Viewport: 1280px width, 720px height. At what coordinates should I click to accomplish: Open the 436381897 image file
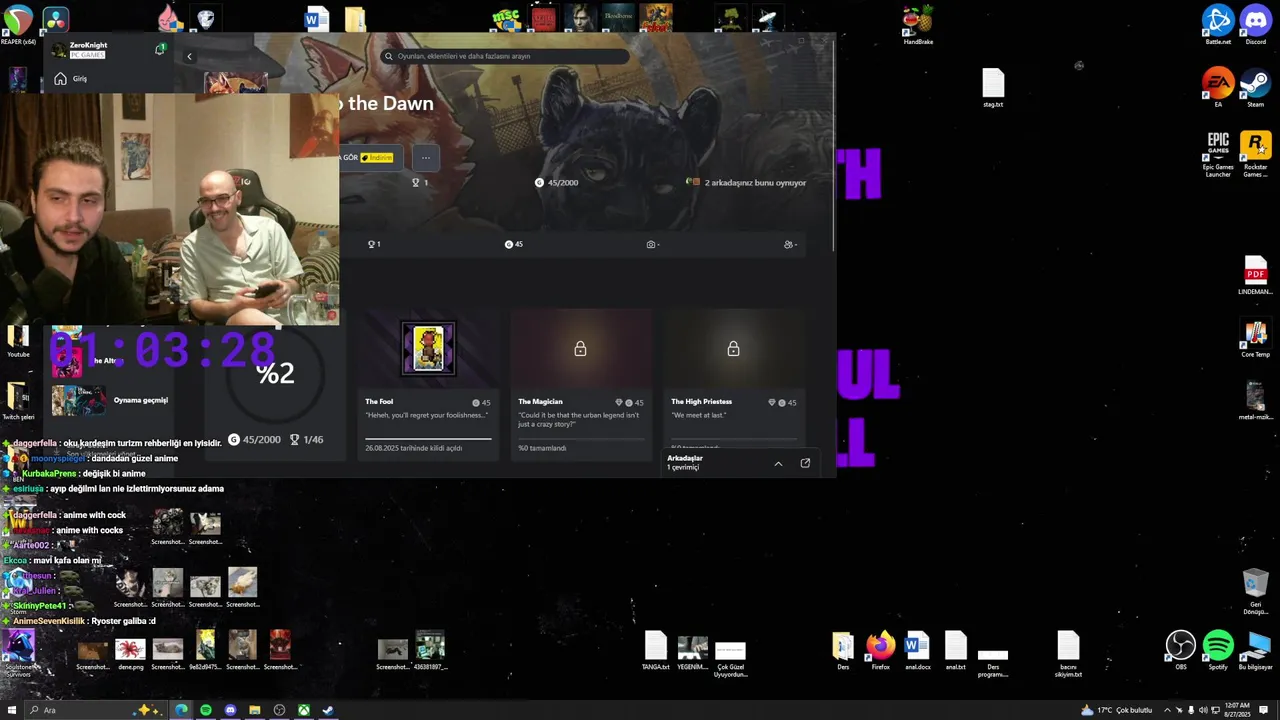(430, 650)
